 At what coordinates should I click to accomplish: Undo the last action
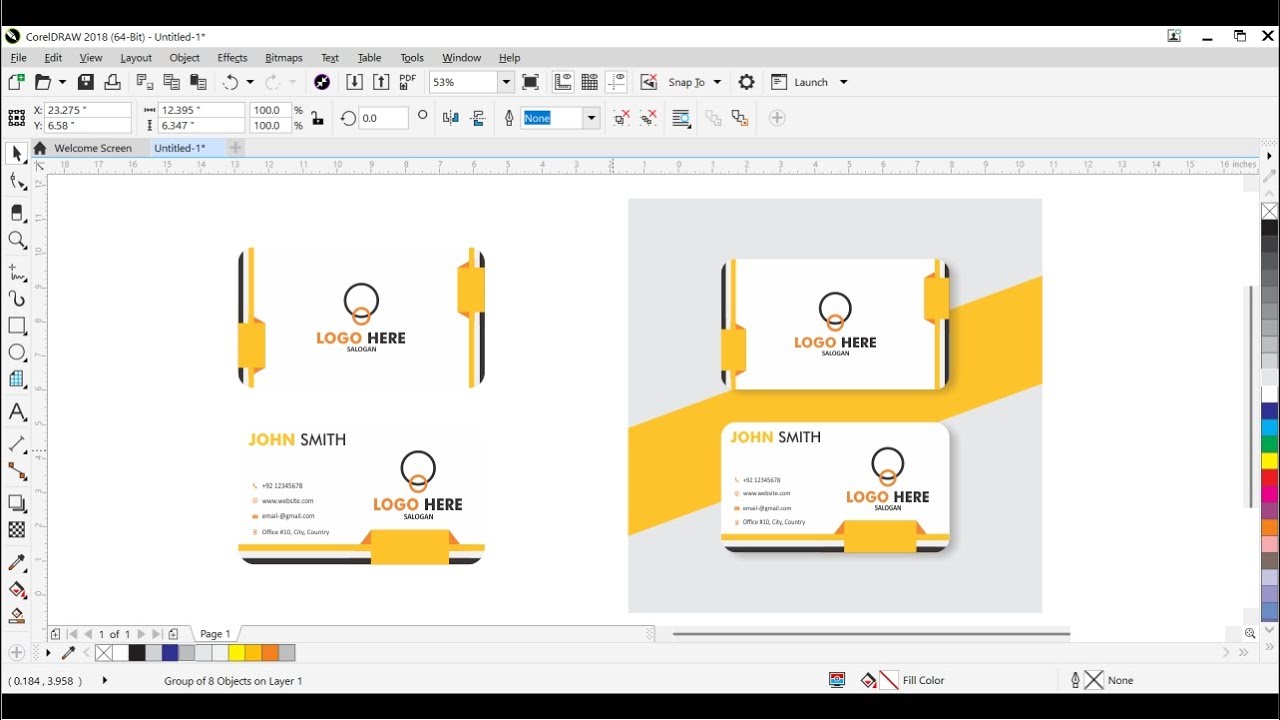[230, 82]
